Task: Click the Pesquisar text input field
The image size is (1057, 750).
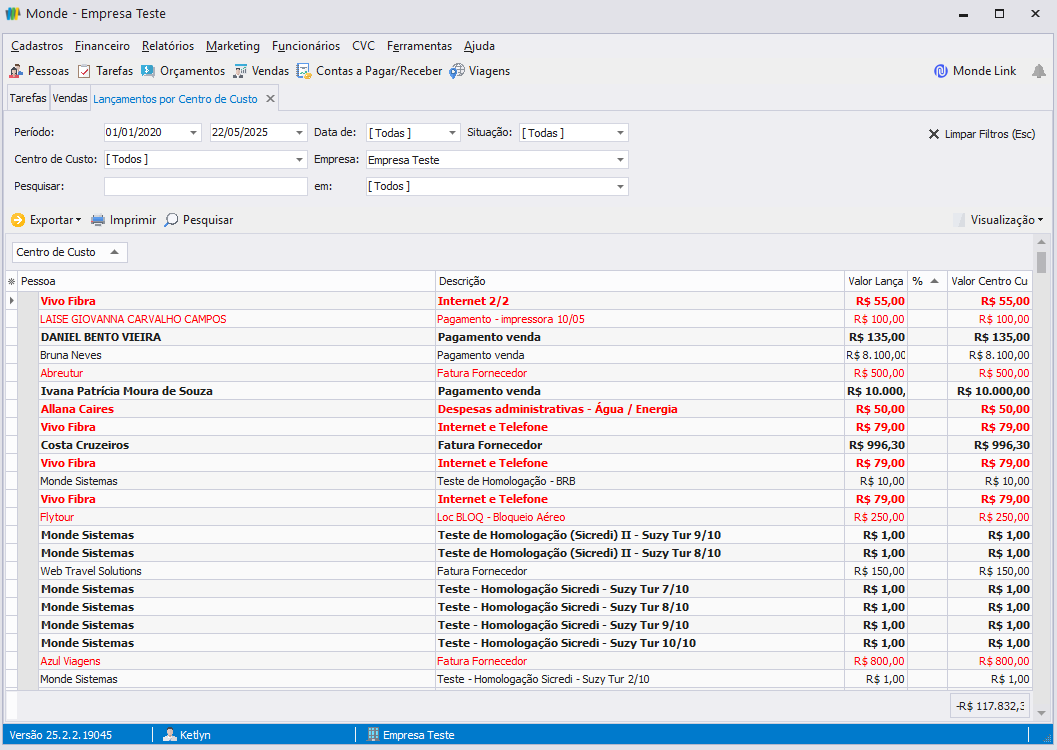Action: (205, 186)
